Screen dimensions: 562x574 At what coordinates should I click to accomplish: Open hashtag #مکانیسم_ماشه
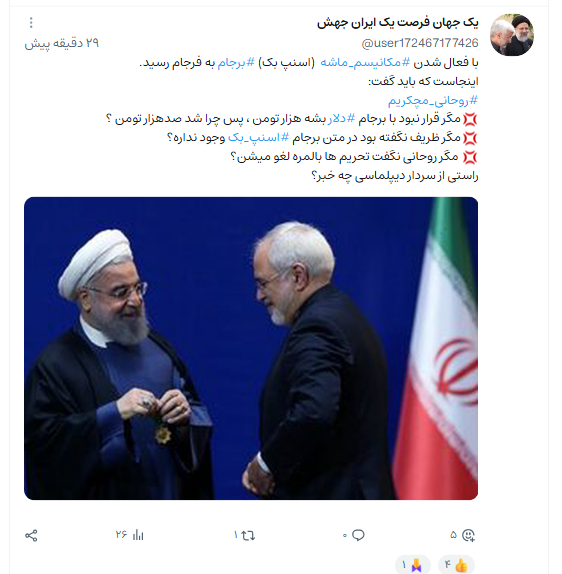(x=365, y=63)
